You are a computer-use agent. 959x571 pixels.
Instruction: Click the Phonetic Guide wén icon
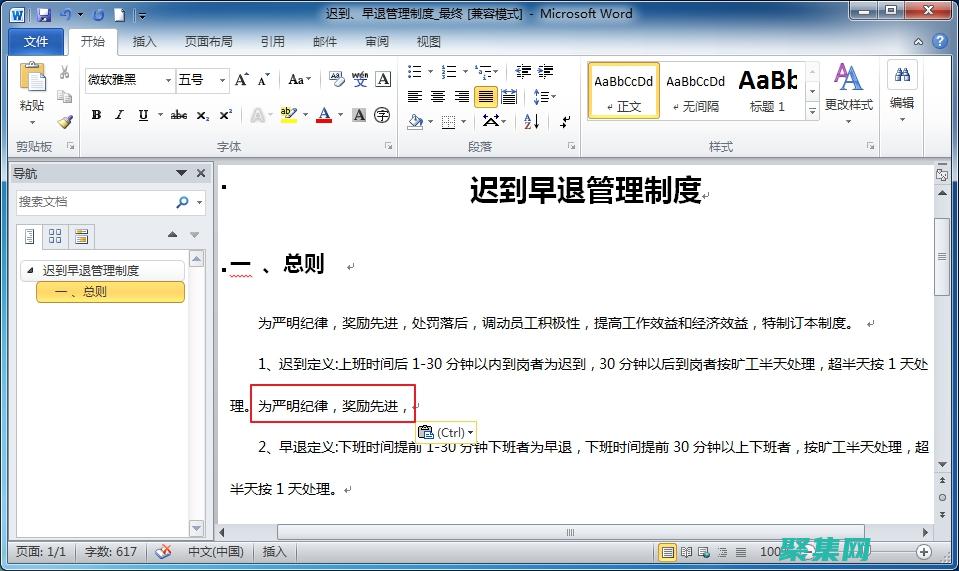[360, 79]
